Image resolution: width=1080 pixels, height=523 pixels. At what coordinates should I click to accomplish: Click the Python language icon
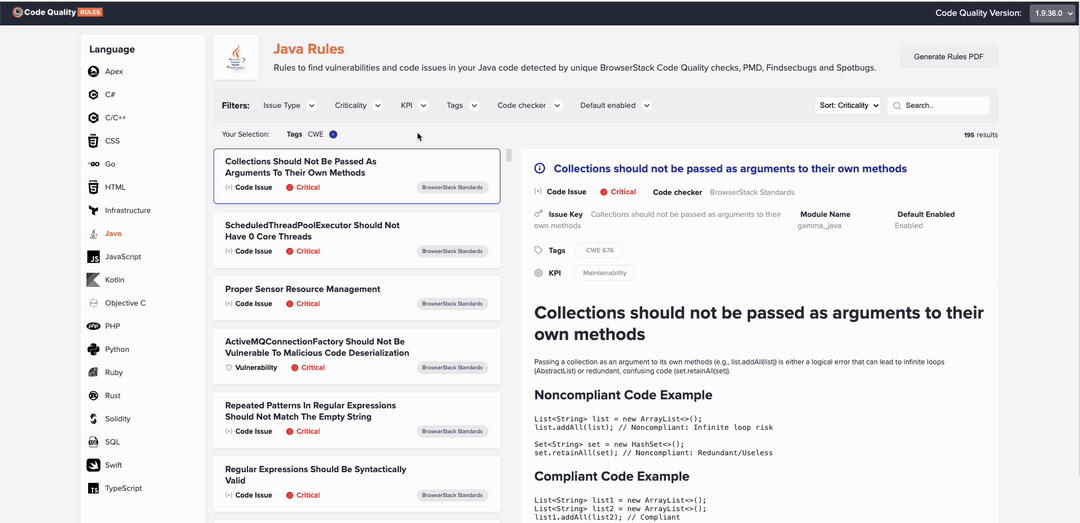tap(93, 349)
